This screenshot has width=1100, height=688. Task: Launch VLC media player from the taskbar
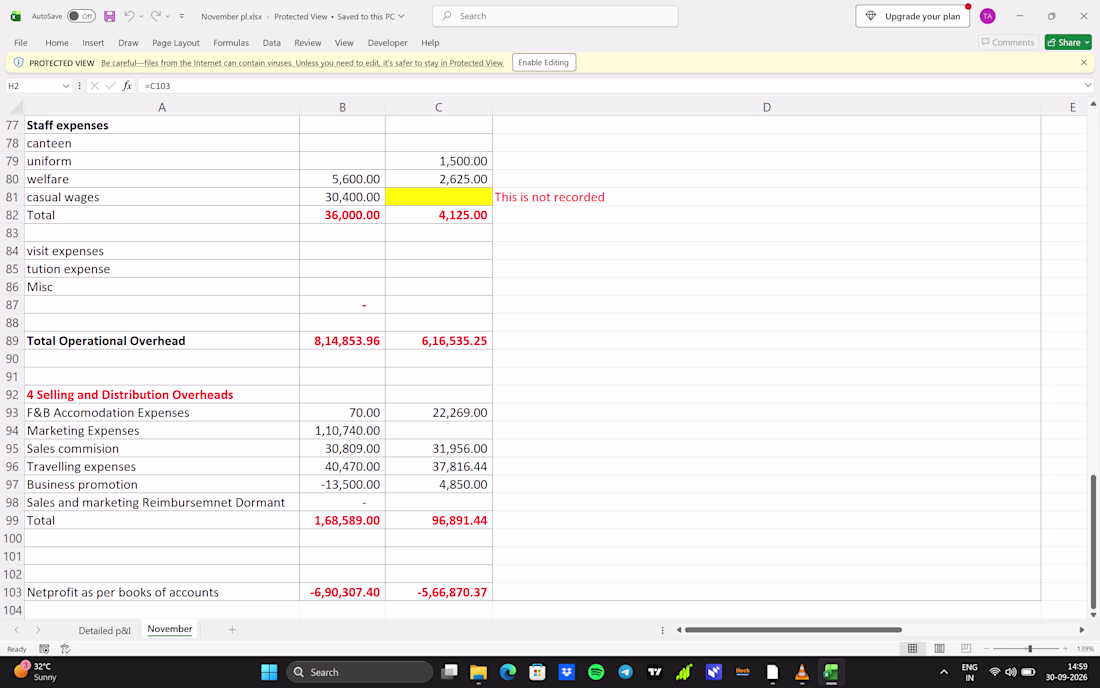[802, 672]
